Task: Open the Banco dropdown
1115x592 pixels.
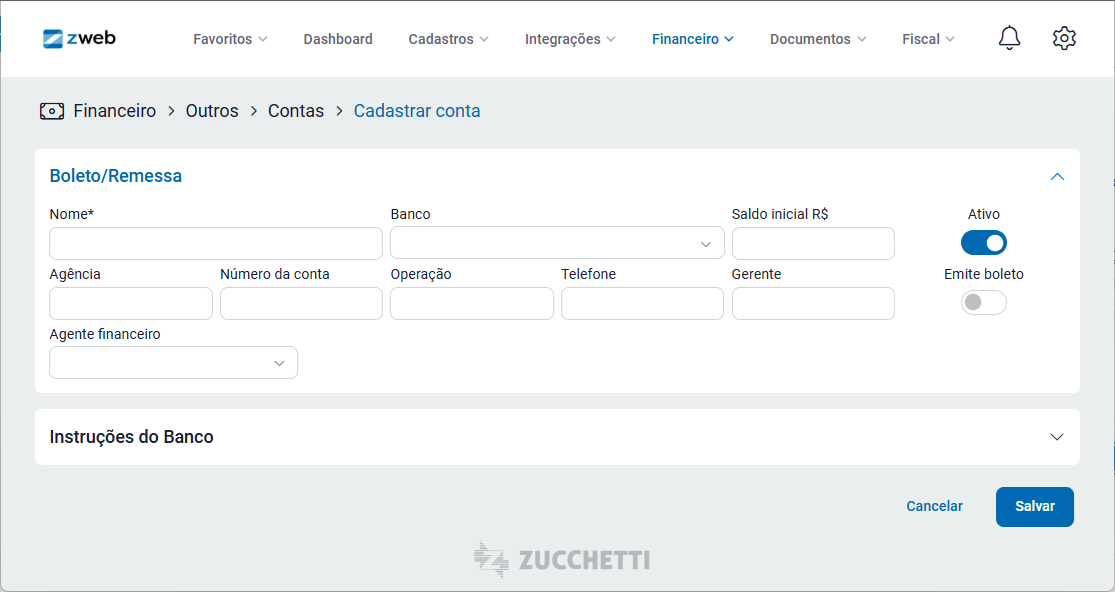Action: (x=557, y=244)
